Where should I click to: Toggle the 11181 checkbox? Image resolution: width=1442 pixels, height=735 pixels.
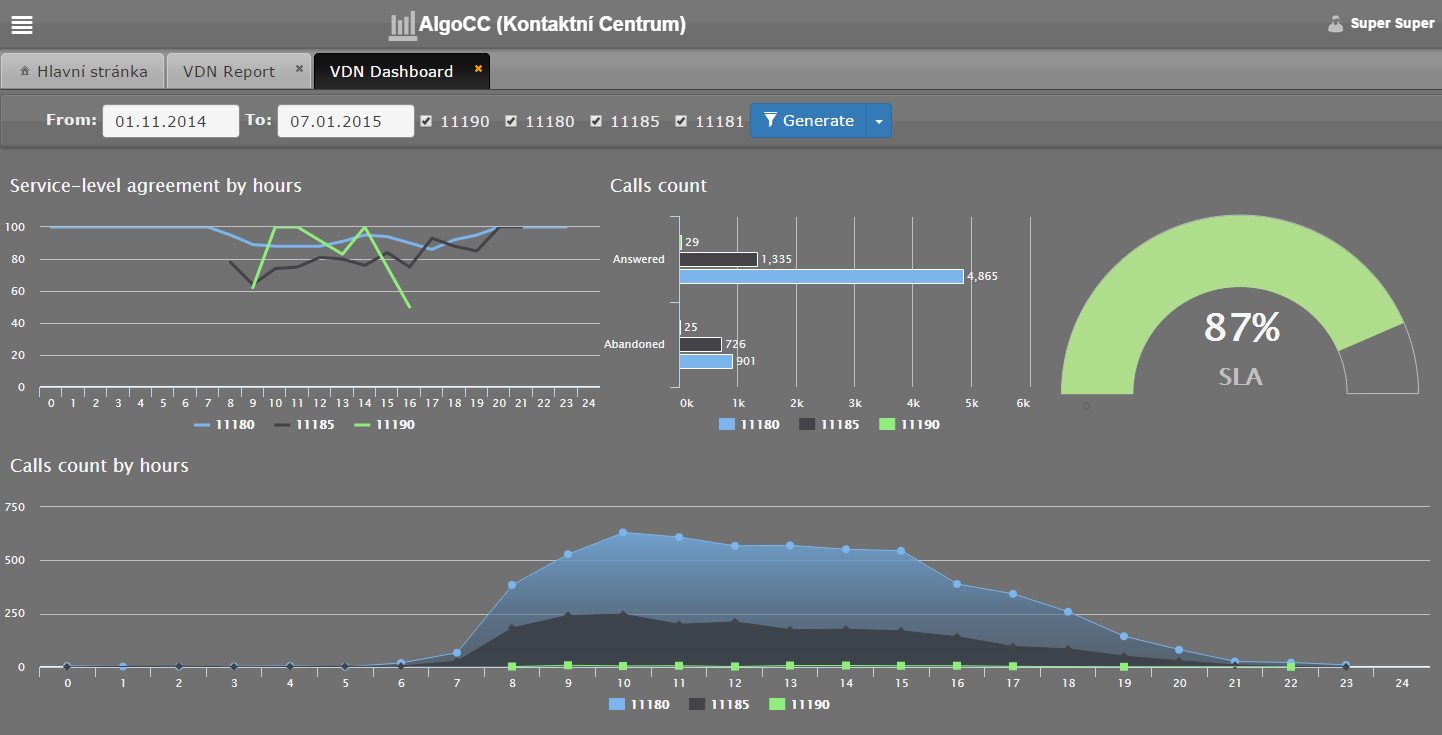681,121
